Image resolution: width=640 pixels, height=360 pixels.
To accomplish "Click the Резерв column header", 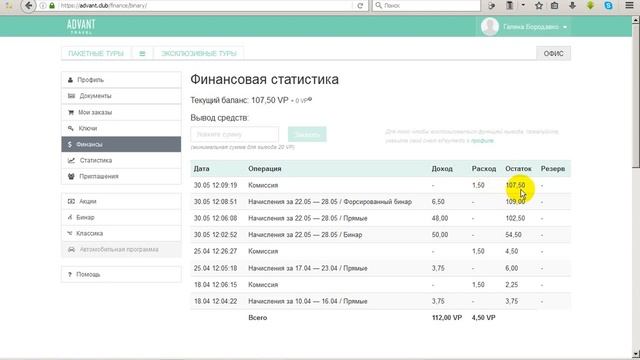I will tap(553, 169).
